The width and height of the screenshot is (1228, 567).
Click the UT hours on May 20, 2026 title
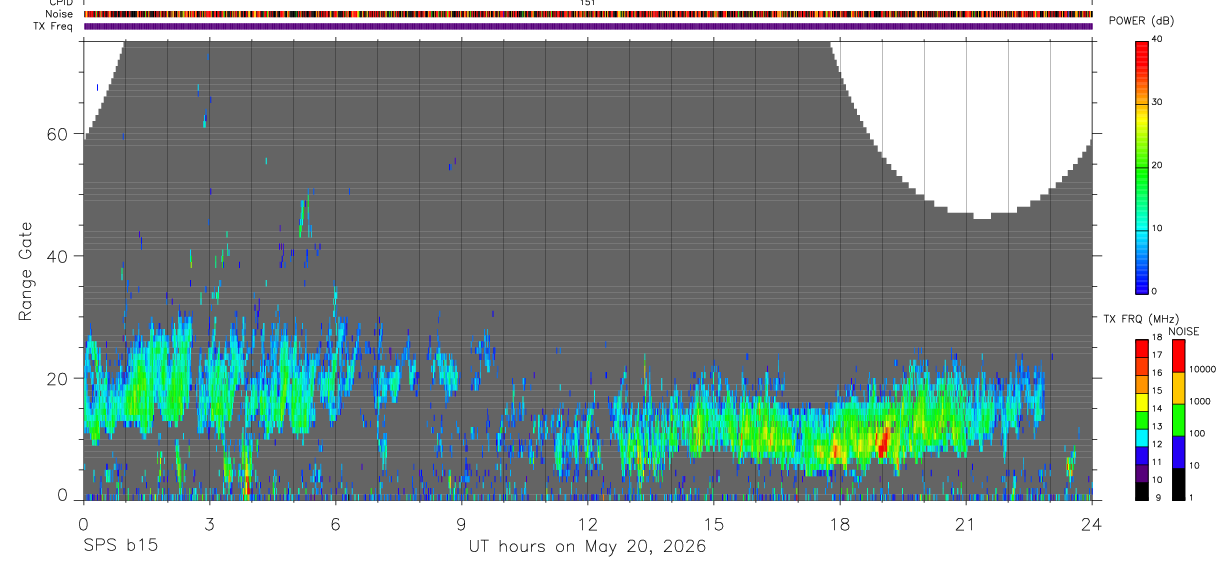[587, 546]
